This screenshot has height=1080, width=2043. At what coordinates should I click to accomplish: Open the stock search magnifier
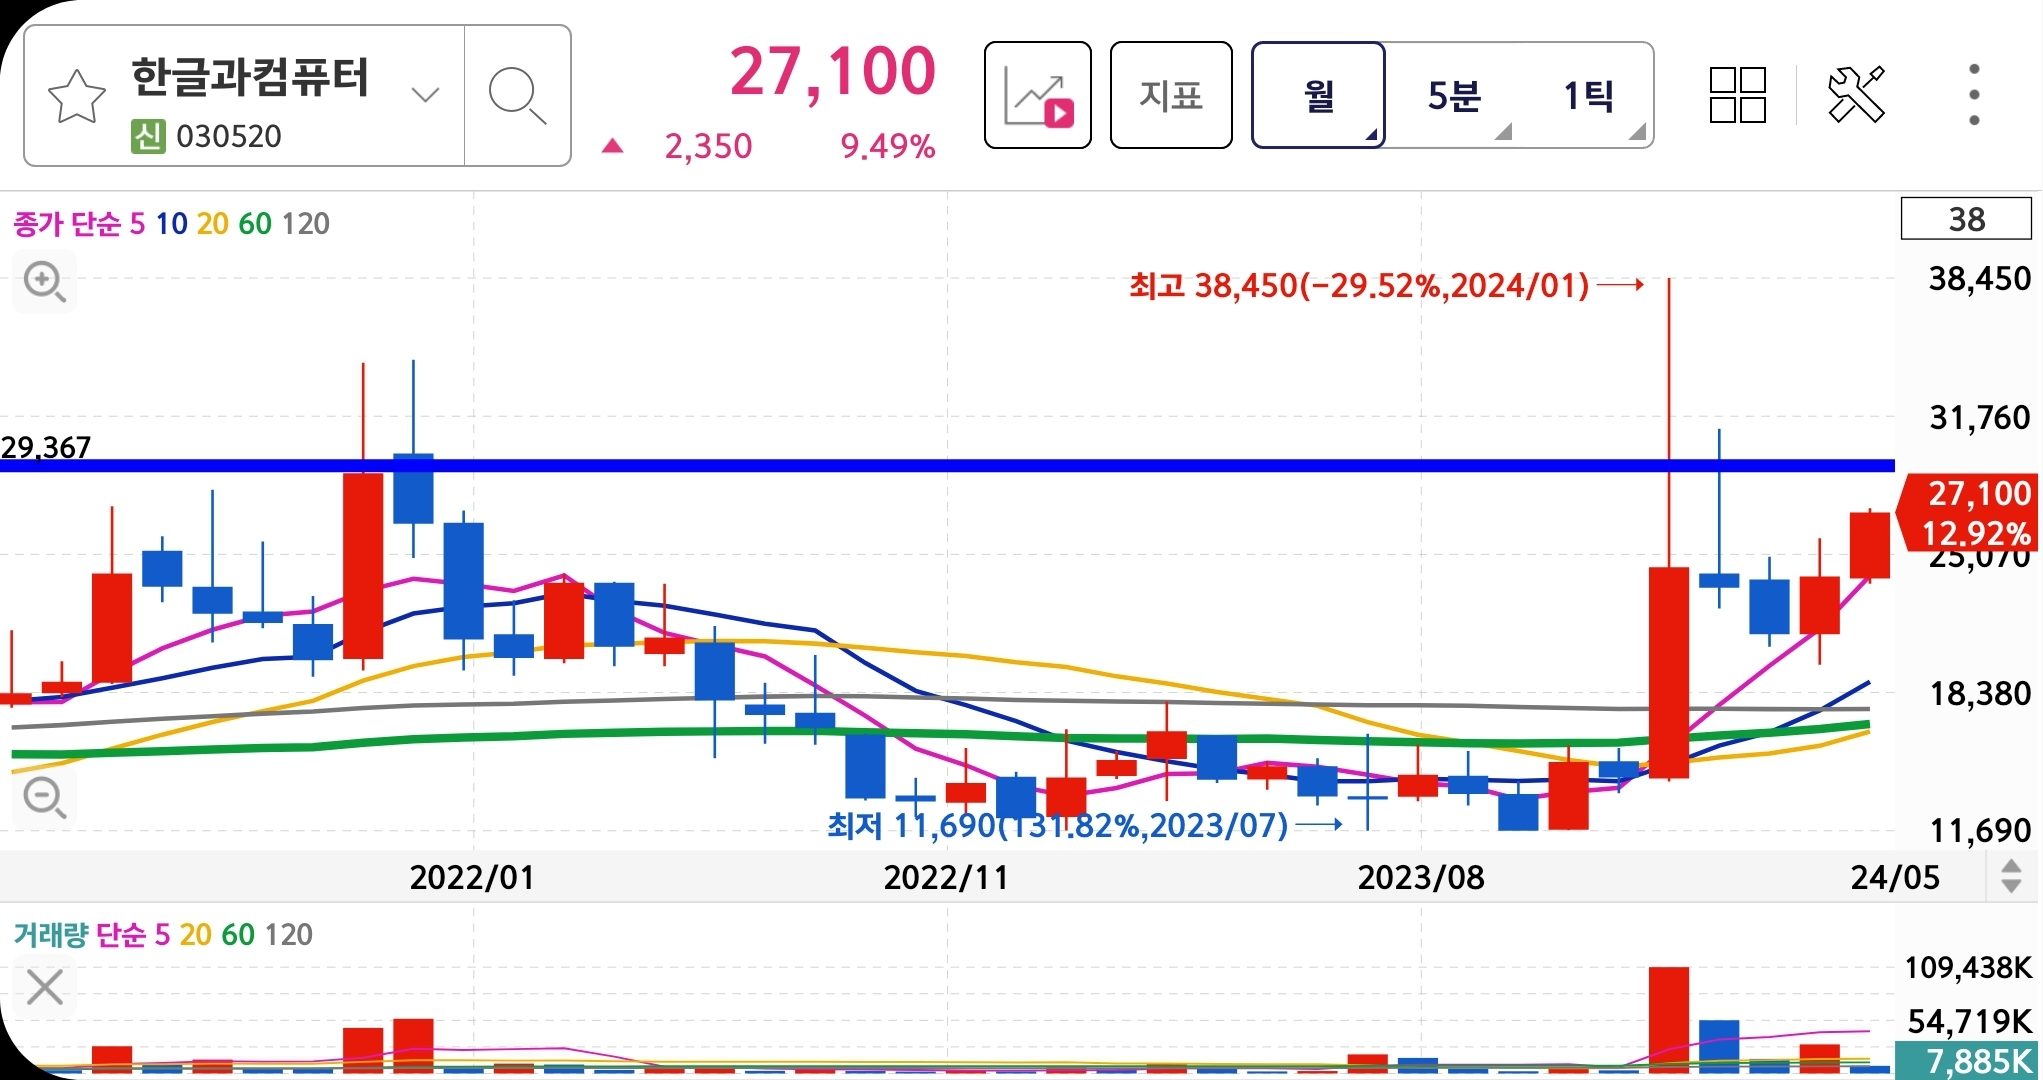click(517, 96)
